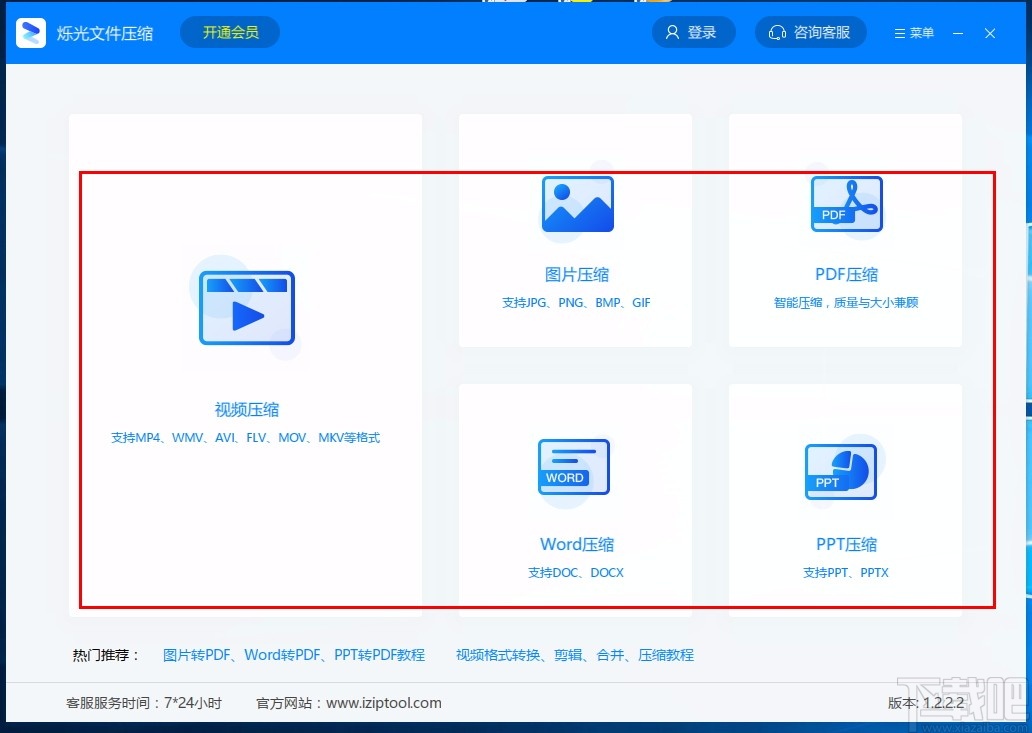
Task: Select the Image Compression (图片压缩) picture icon
Action: pos(577,203)
